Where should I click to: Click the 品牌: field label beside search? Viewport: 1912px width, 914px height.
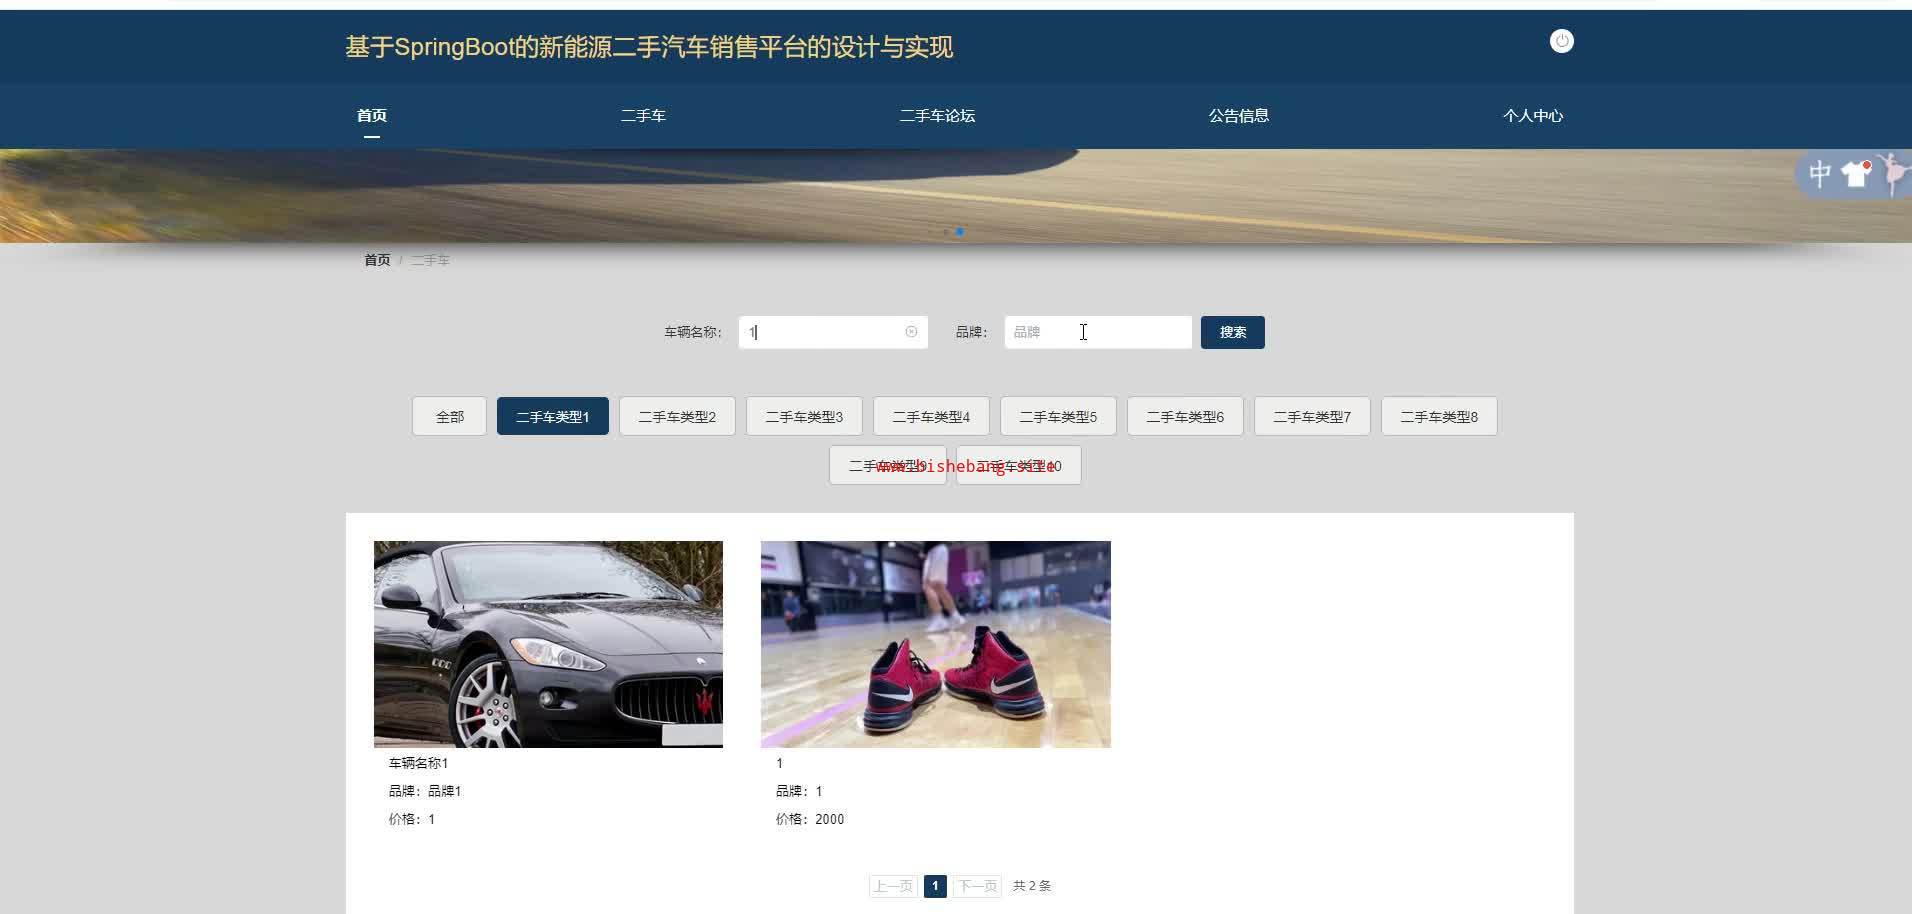click(971, 332)
